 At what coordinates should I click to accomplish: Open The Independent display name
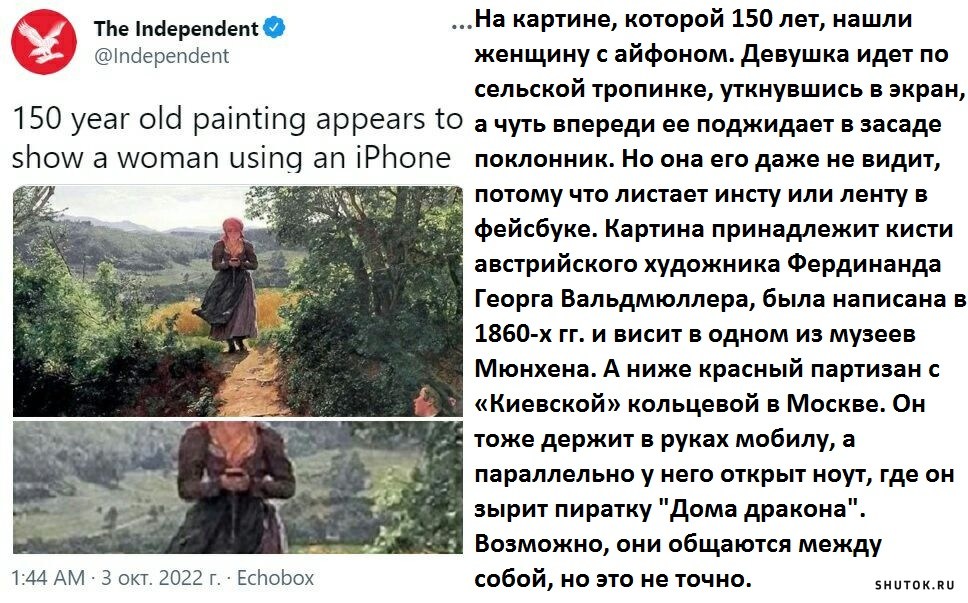coord(176,28)
